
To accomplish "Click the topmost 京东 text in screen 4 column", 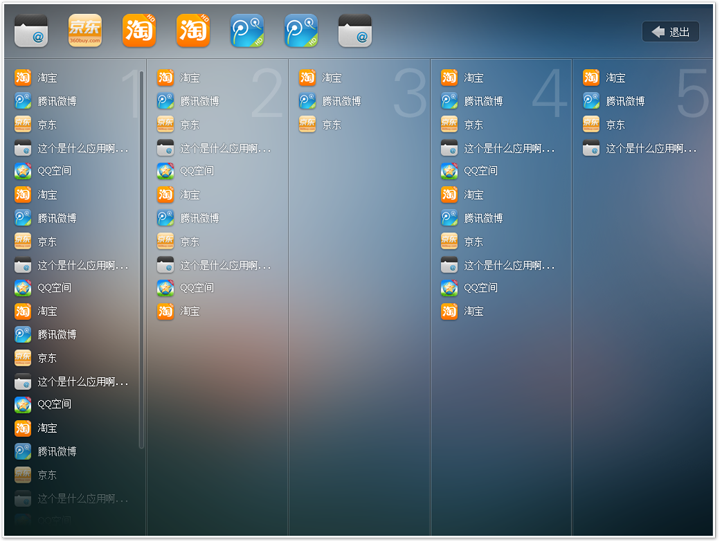I will tap(473, 125).
